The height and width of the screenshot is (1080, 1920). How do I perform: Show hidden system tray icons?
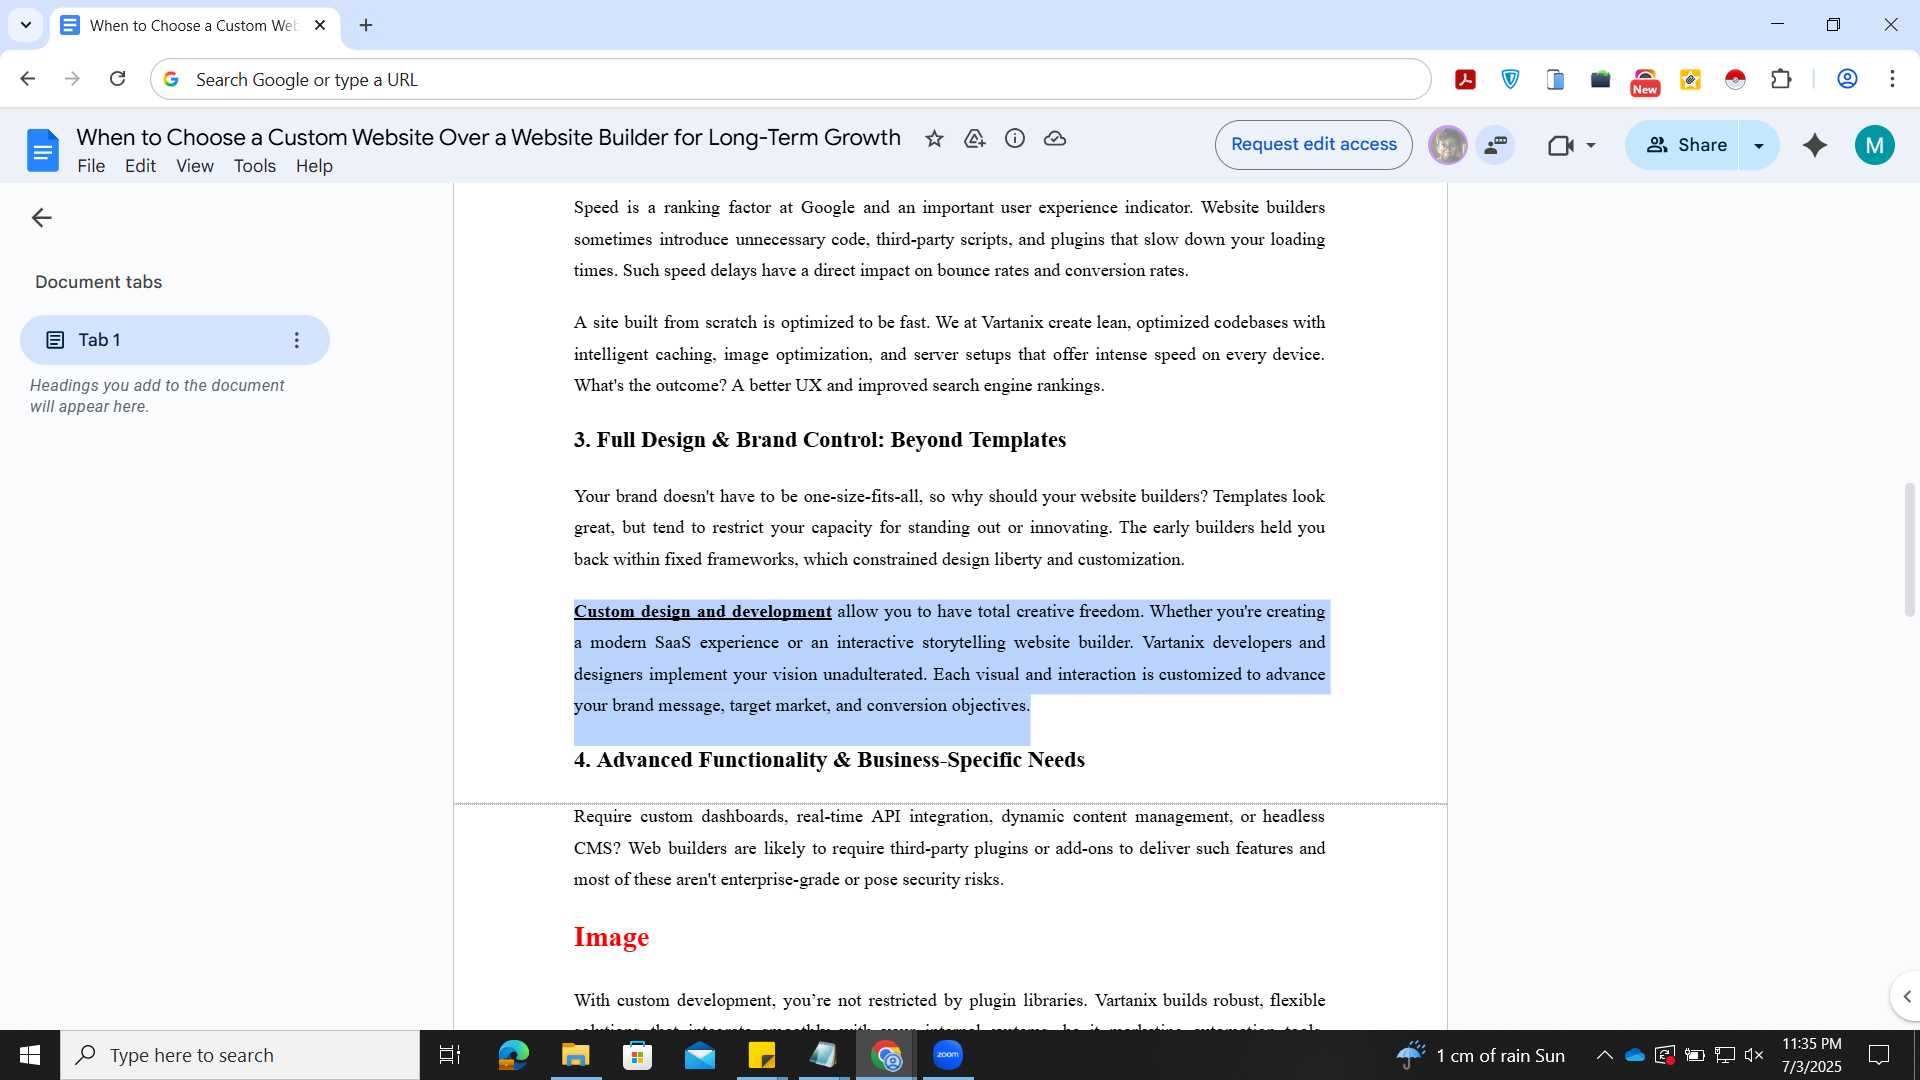(1604, 1055)
